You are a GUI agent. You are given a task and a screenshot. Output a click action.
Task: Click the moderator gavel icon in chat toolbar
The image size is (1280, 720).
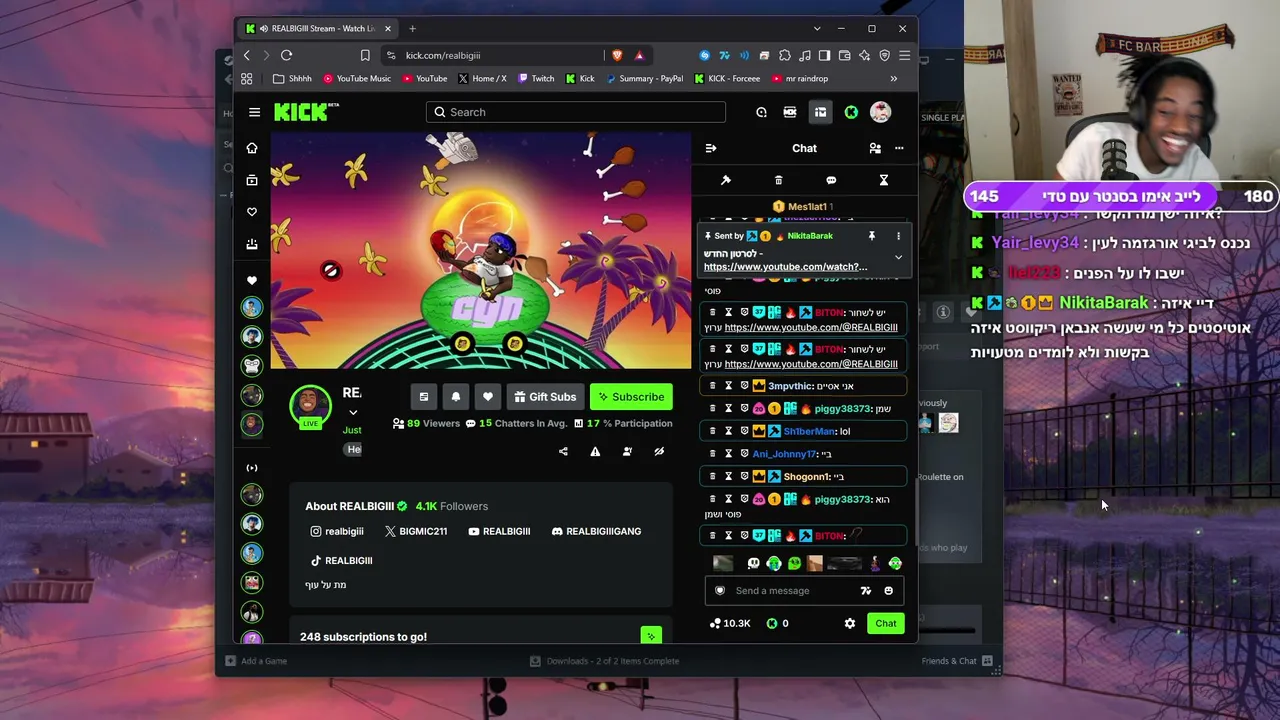[x=726, y=180]
